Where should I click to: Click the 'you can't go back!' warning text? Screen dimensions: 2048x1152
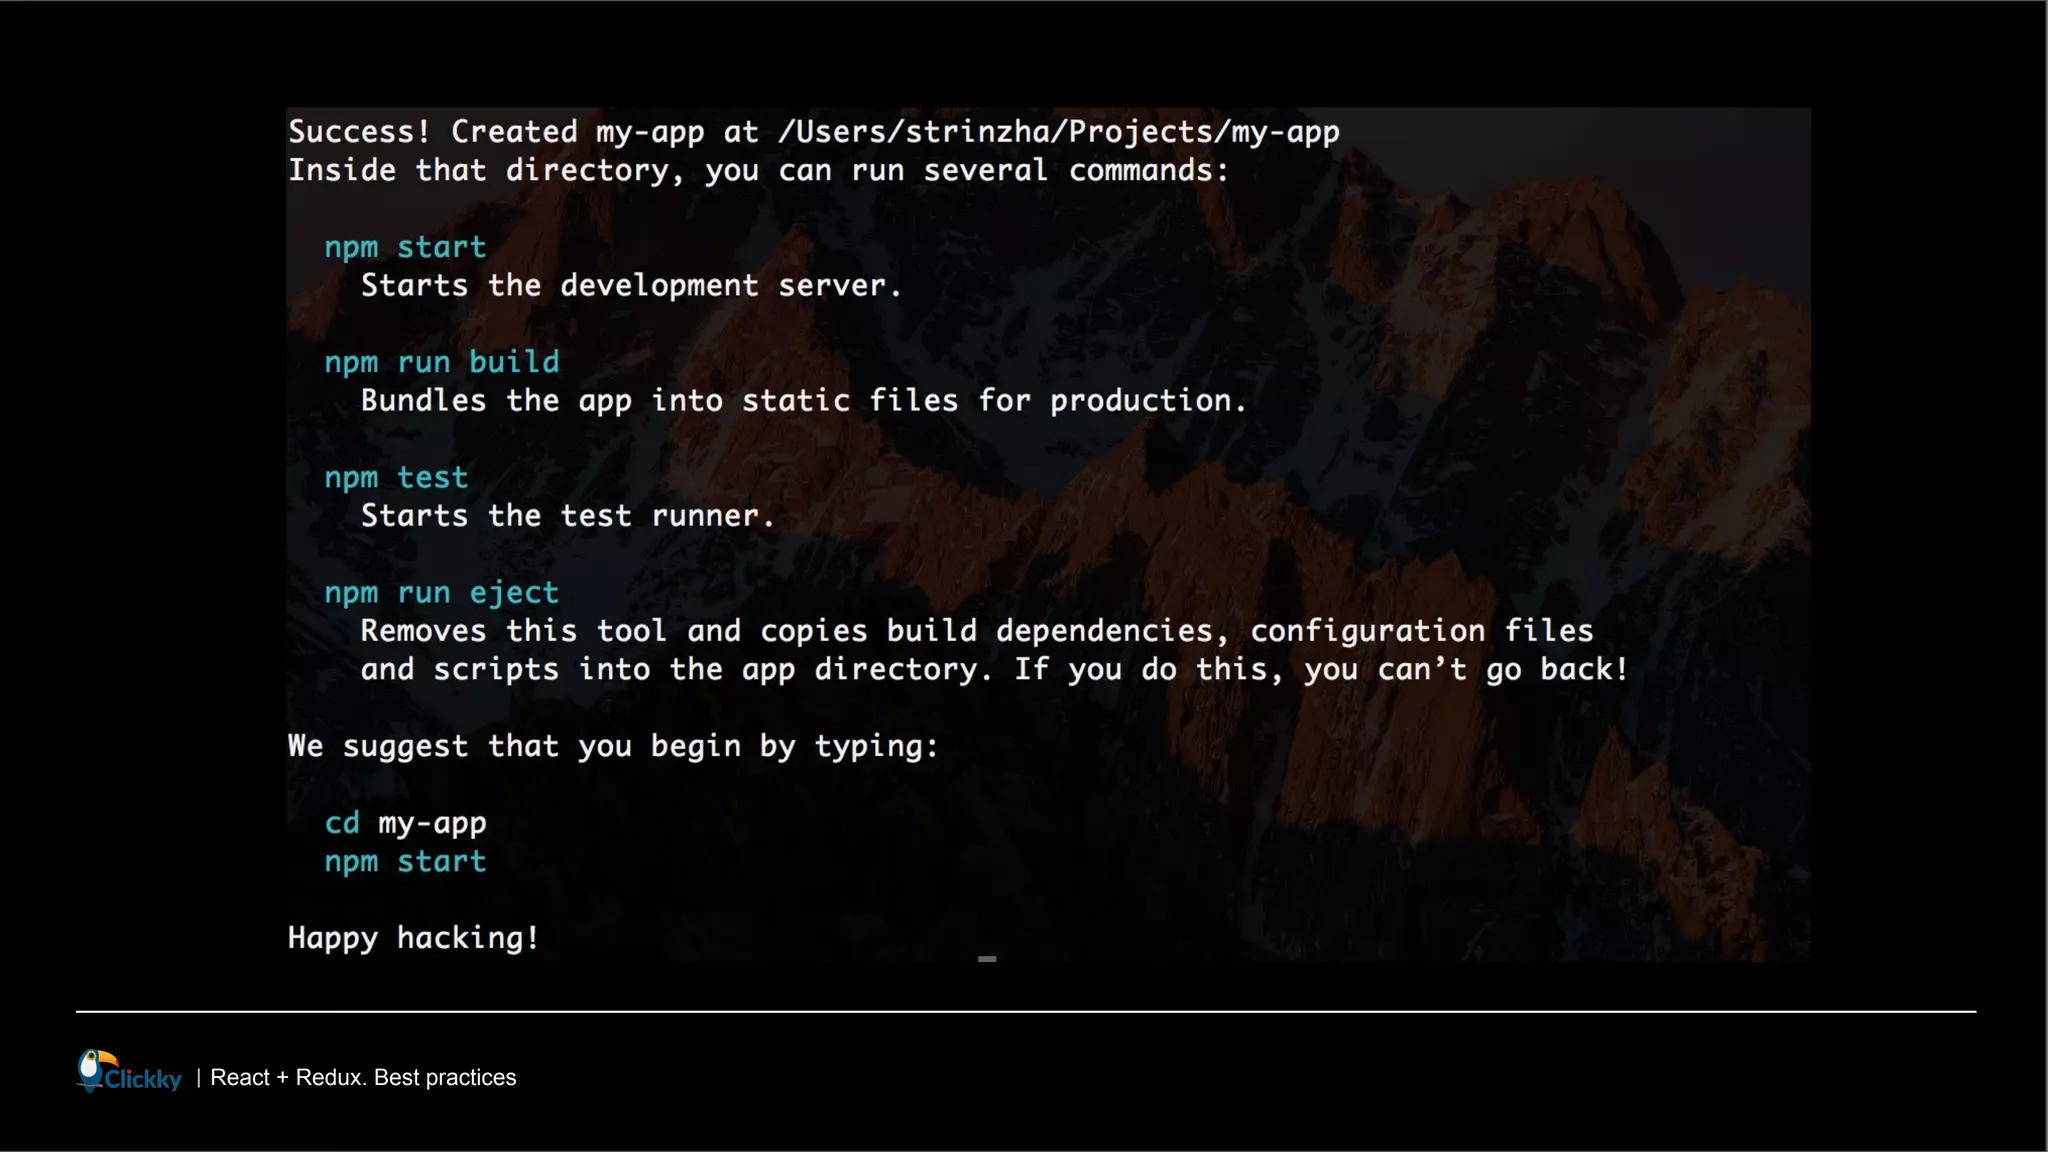click(x=1465, y=668)
